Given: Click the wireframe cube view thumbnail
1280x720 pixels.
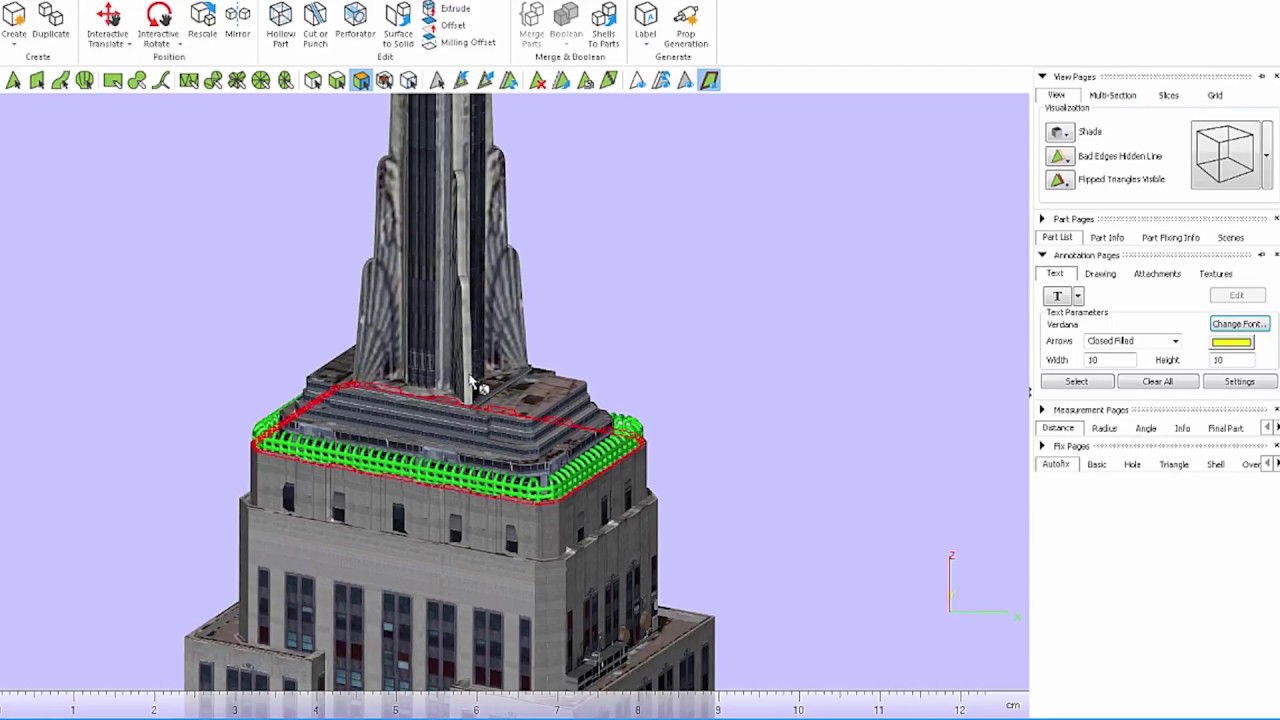Looking at the screenshot, I should click(1226, 155).
